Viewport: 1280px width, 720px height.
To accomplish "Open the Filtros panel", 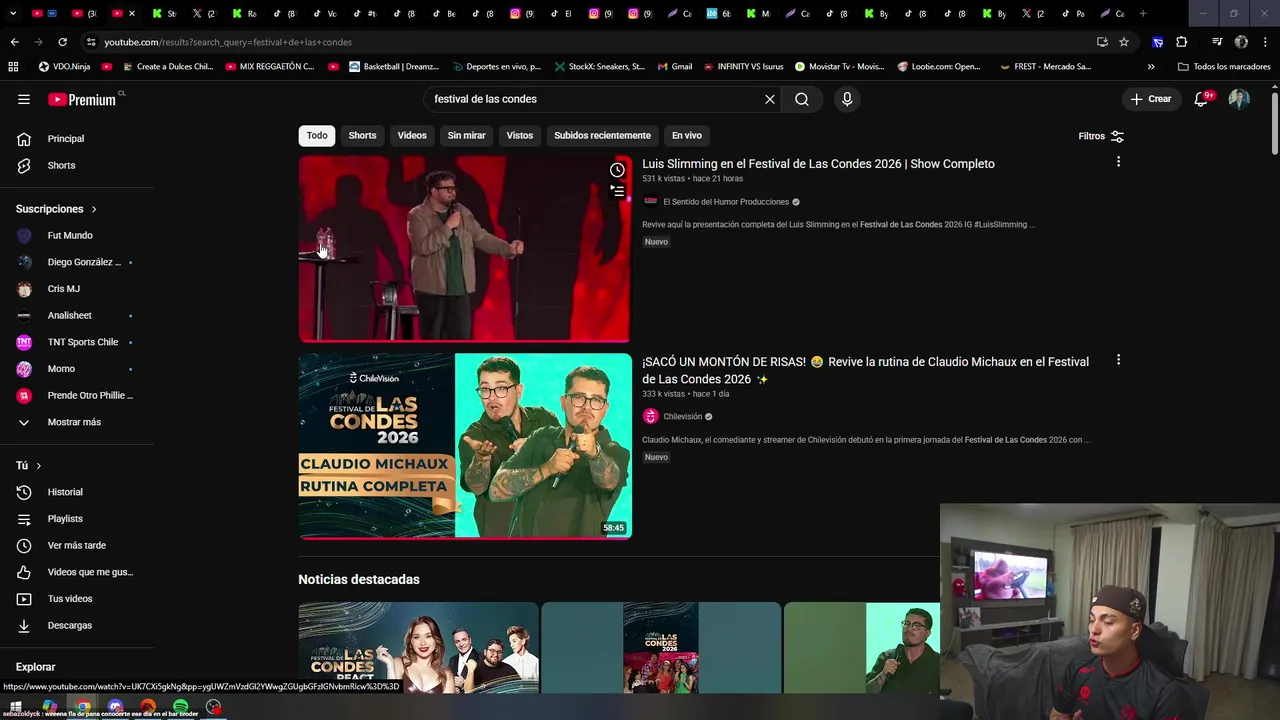I will click(x=1101, y=136).
